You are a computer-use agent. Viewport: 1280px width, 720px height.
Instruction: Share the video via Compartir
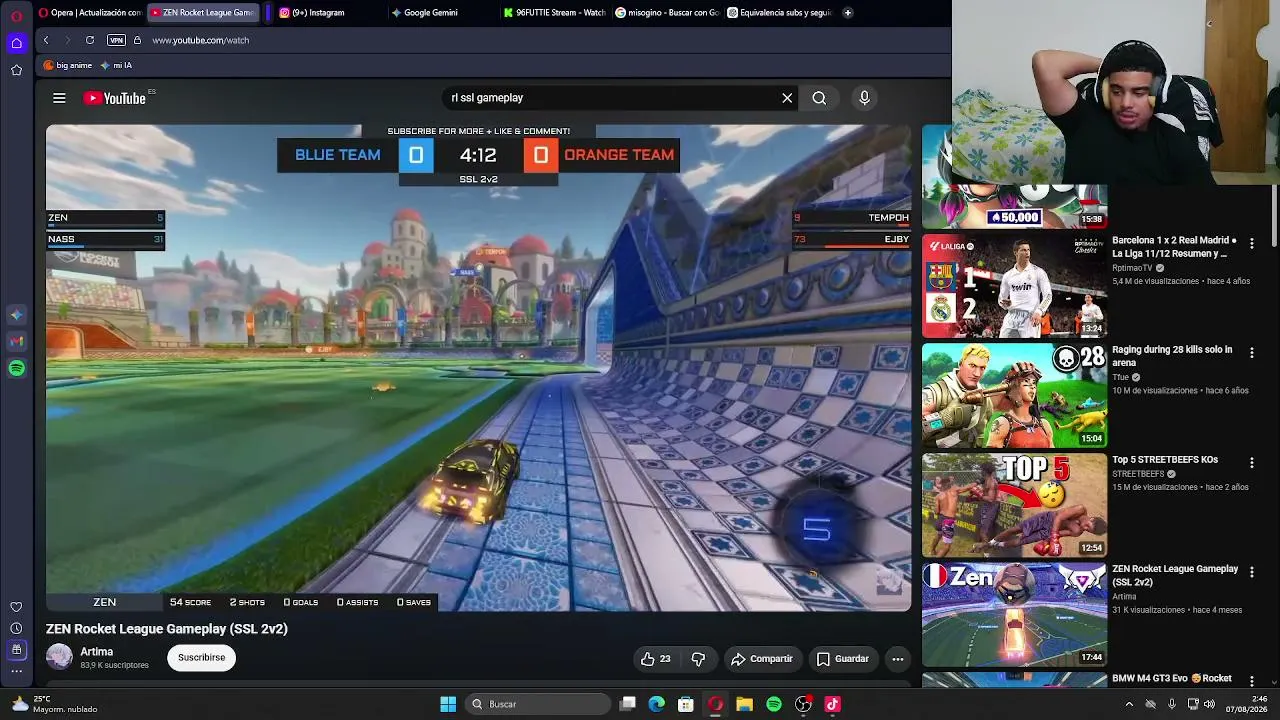point(762,659)
